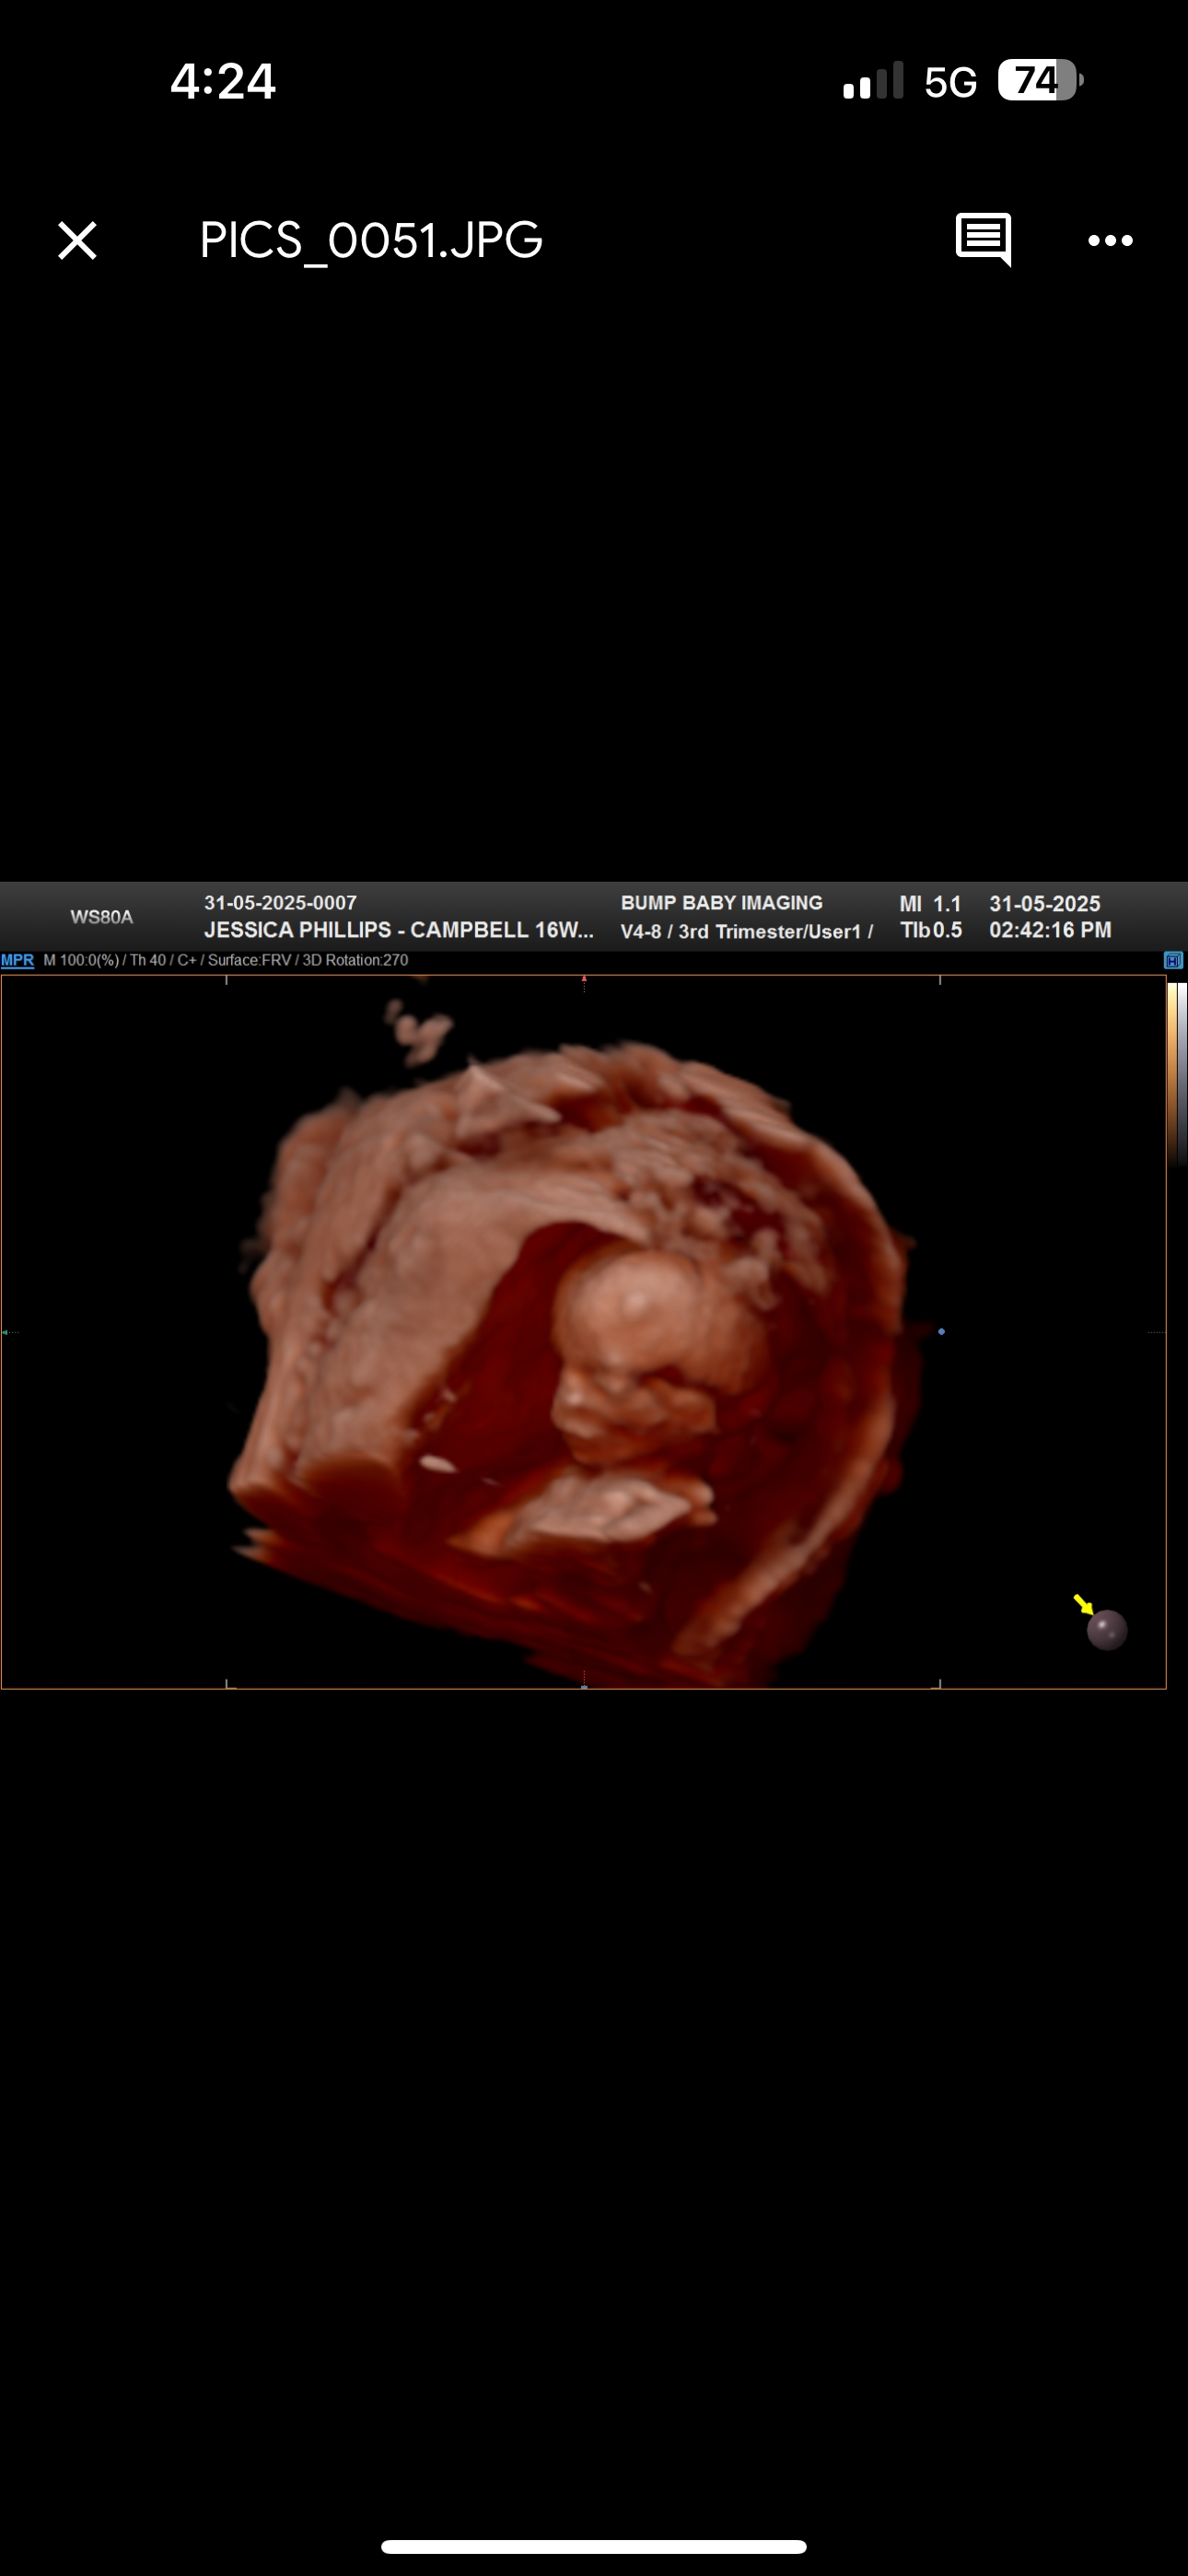1188x2576 pixels.
Task: Tap the PICS_0051.JPG file name title
Action: tap(371, 241)
